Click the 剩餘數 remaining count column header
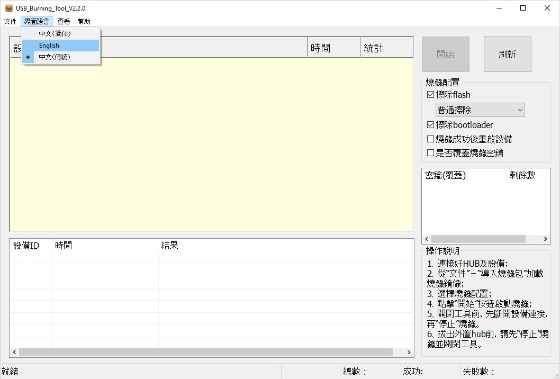Image resolution: width=560 pixels, height=379 pixels. (528, 175)
